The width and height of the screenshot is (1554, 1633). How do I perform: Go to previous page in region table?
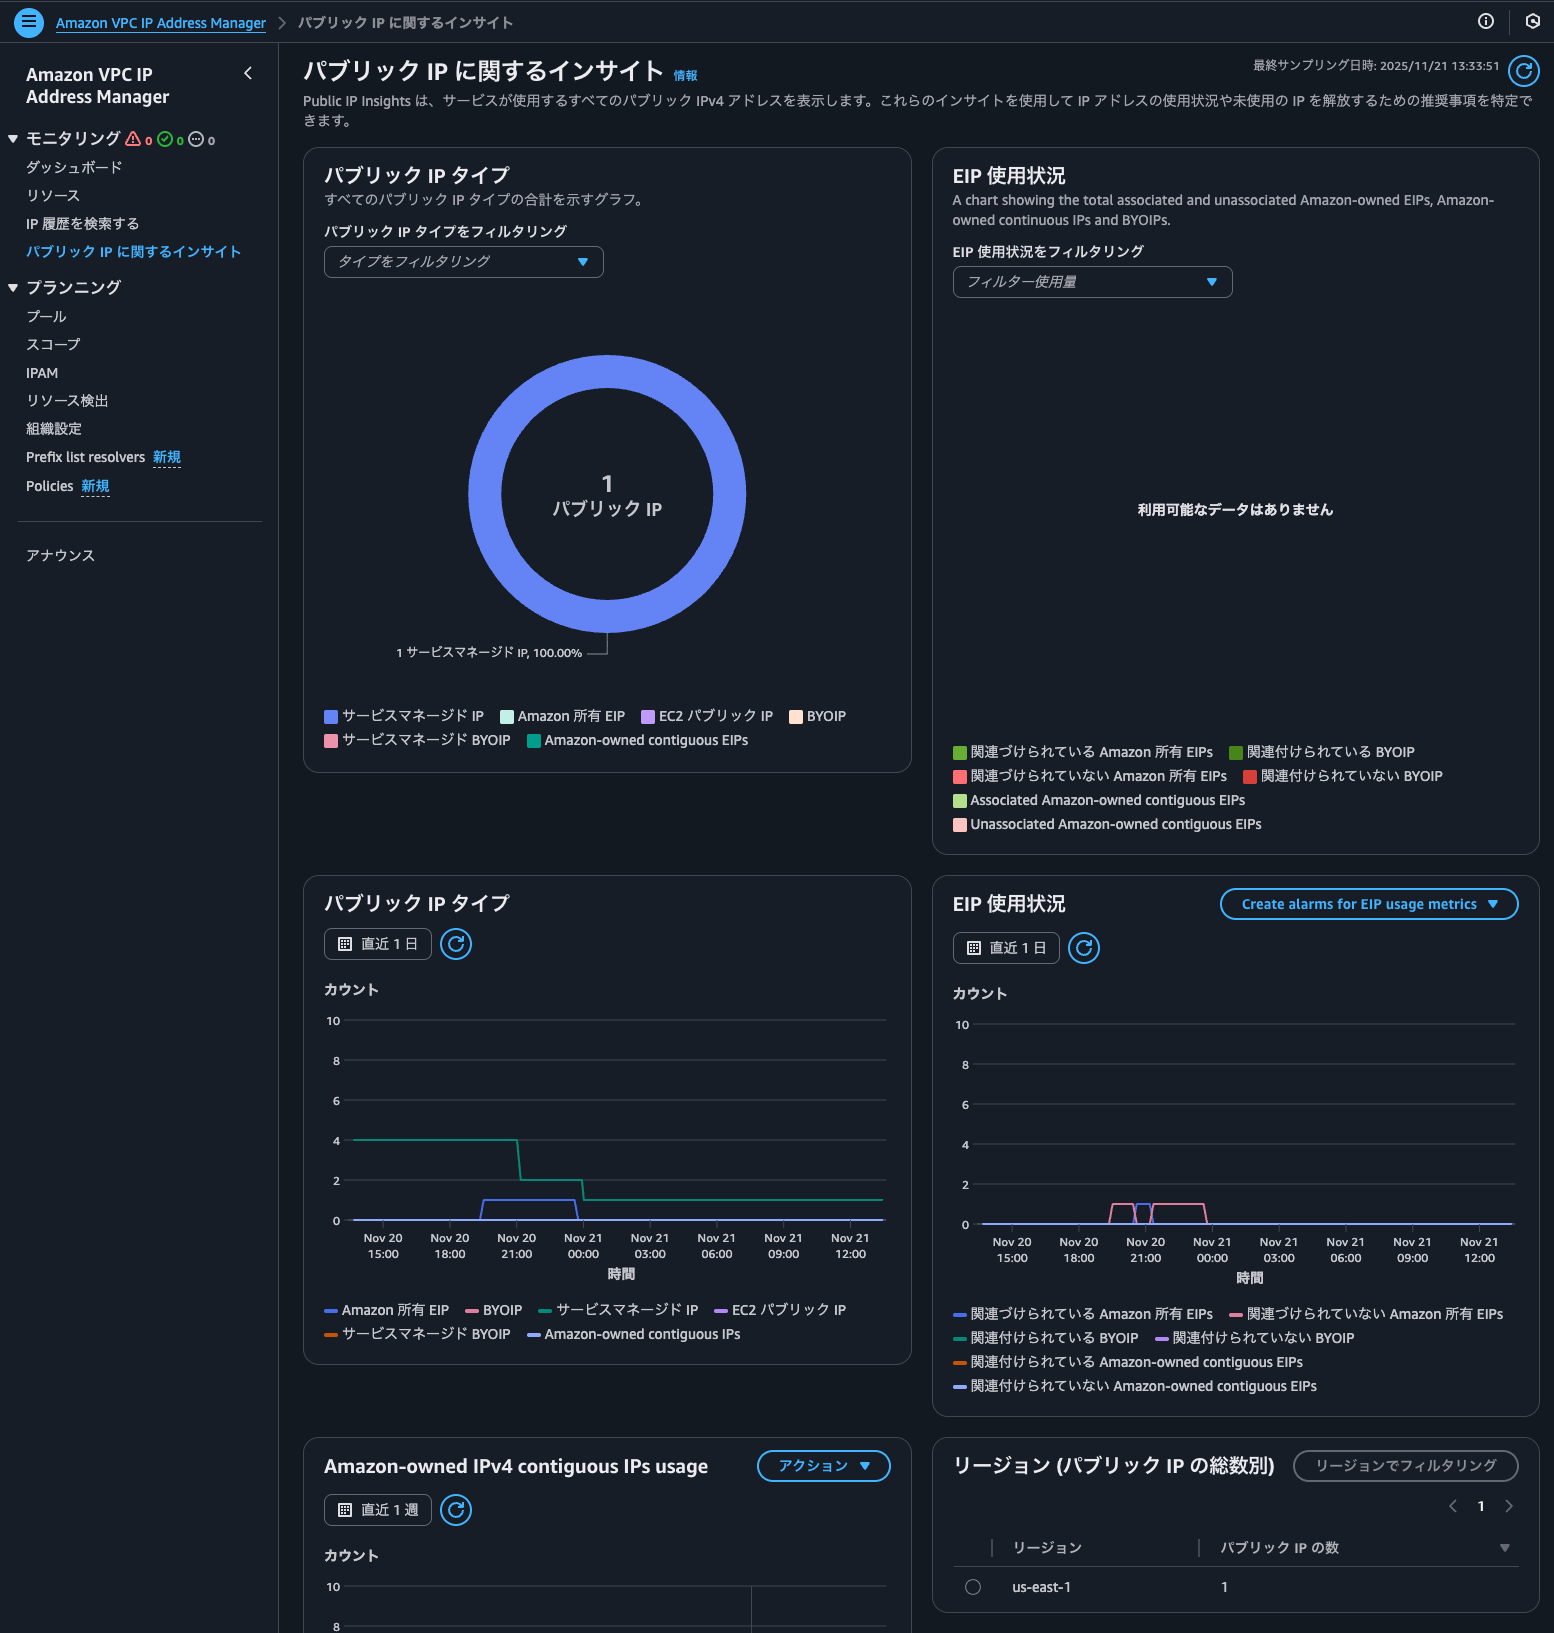1453,1506
